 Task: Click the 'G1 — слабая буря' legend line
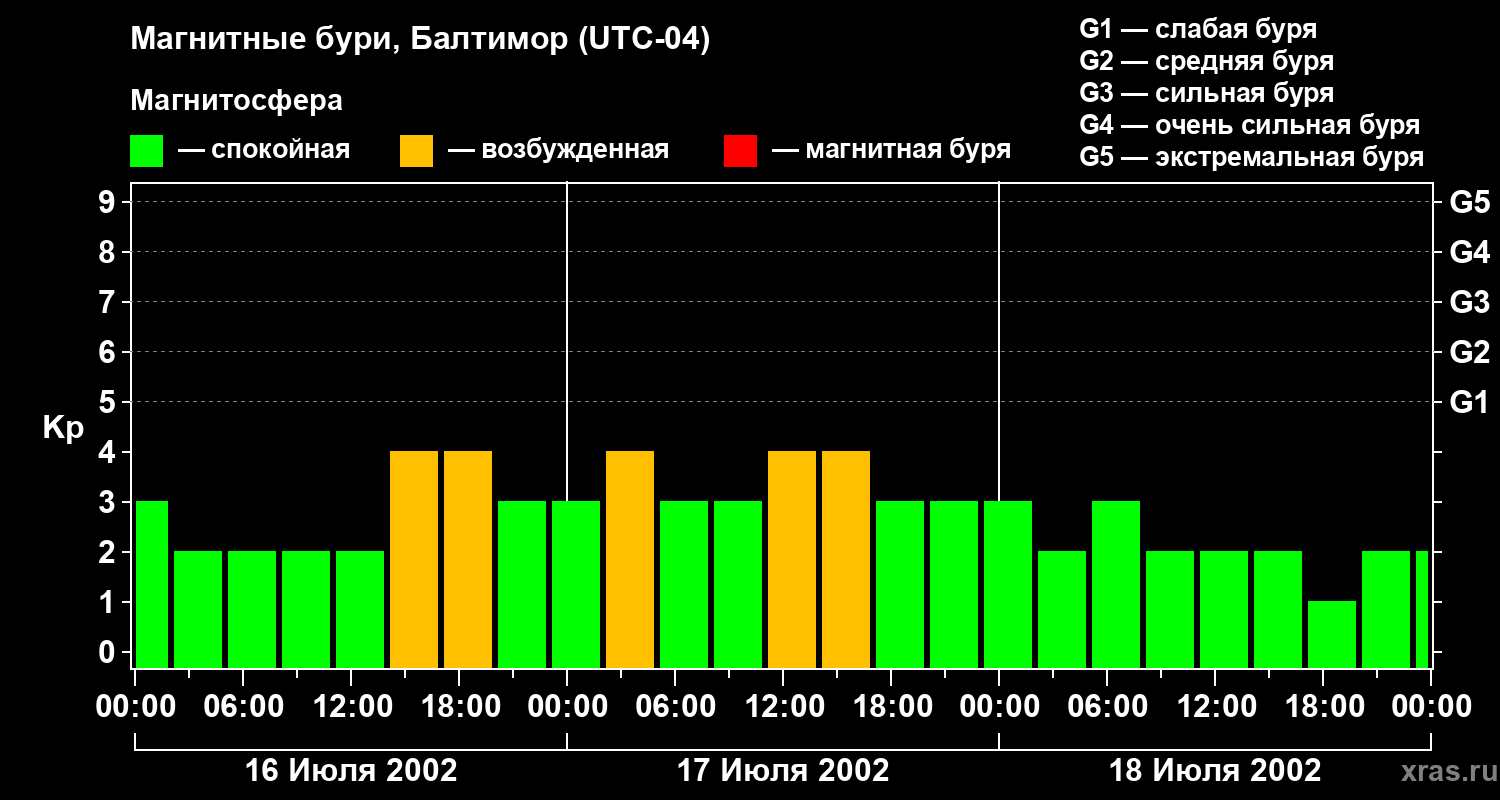click(x=1198, y=29)
